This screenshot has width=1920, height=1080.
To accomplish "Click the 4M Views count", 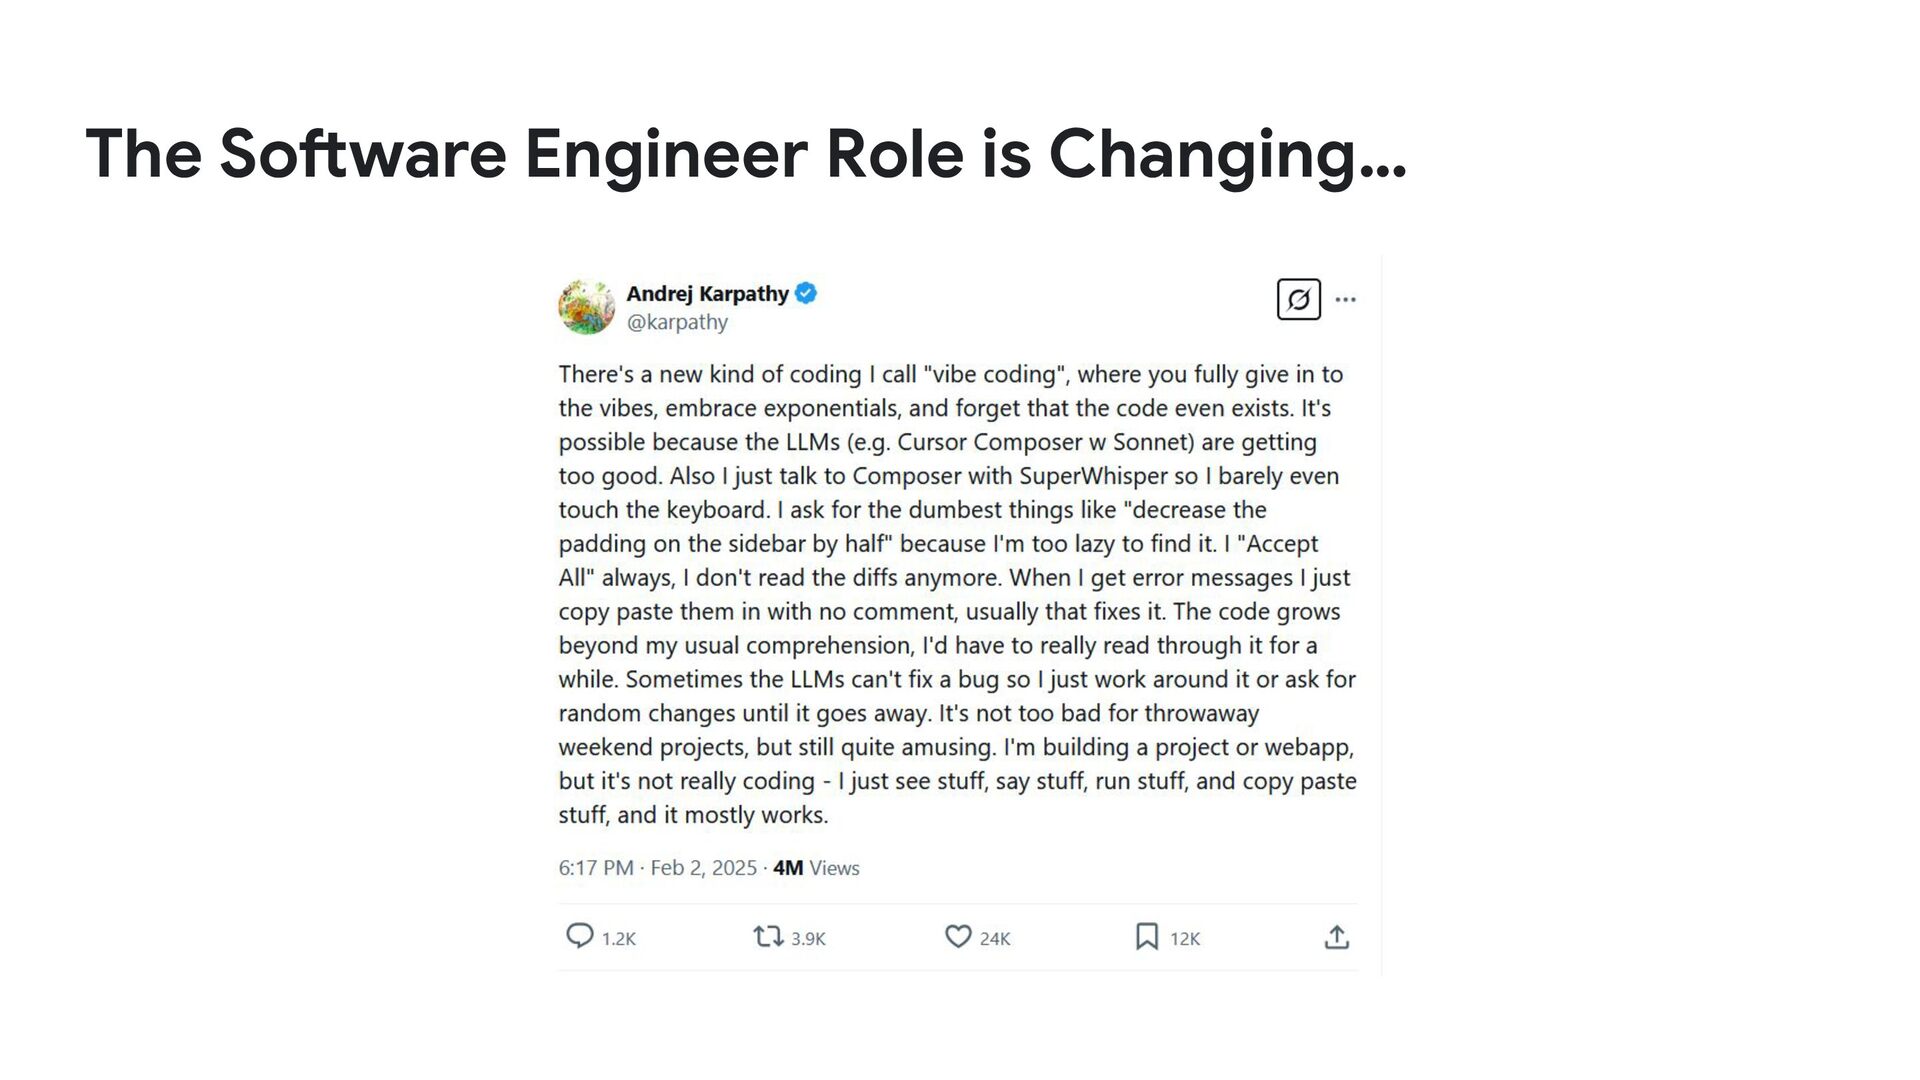I will pyautogui.click(x=816, y=868).
